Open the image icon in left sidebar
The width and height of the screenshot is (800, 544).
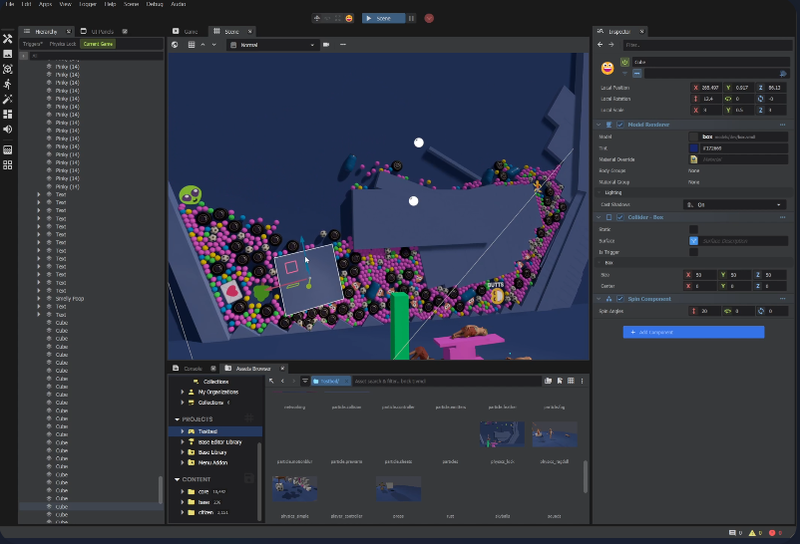tap(8, 54)
